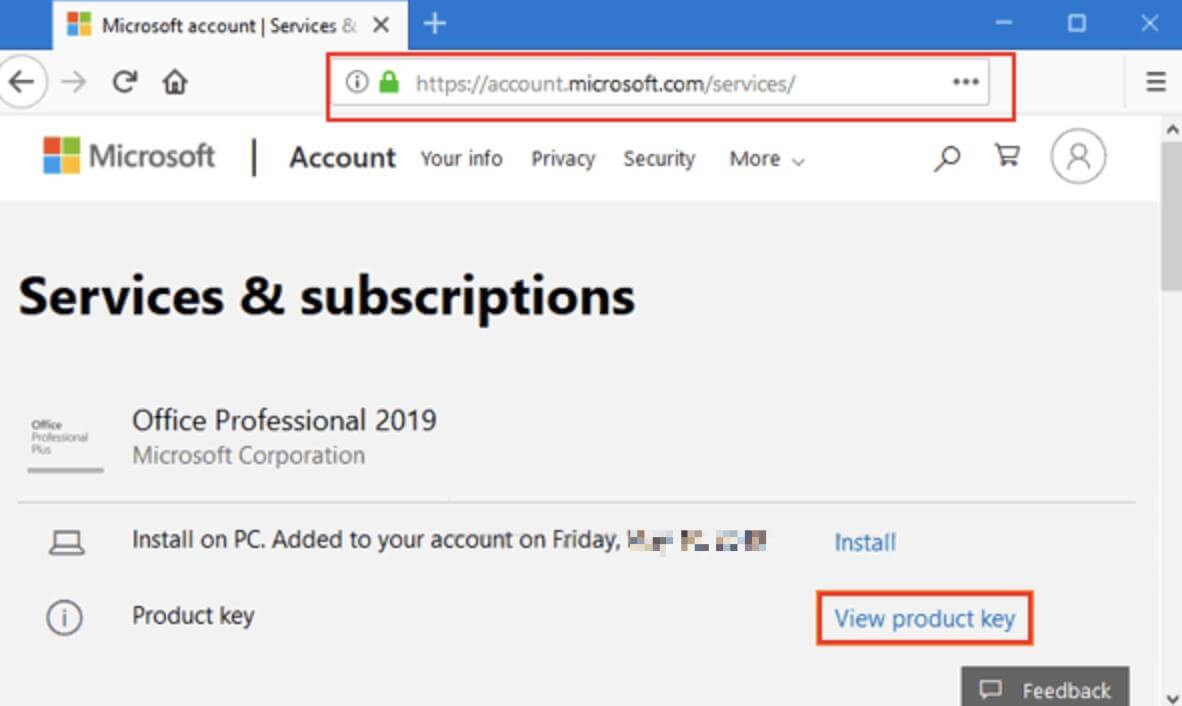The width and height of the screenshot is (1182, 706).
Task: Click the Services & subscriptions heading
Action: [x=326, y=296]
